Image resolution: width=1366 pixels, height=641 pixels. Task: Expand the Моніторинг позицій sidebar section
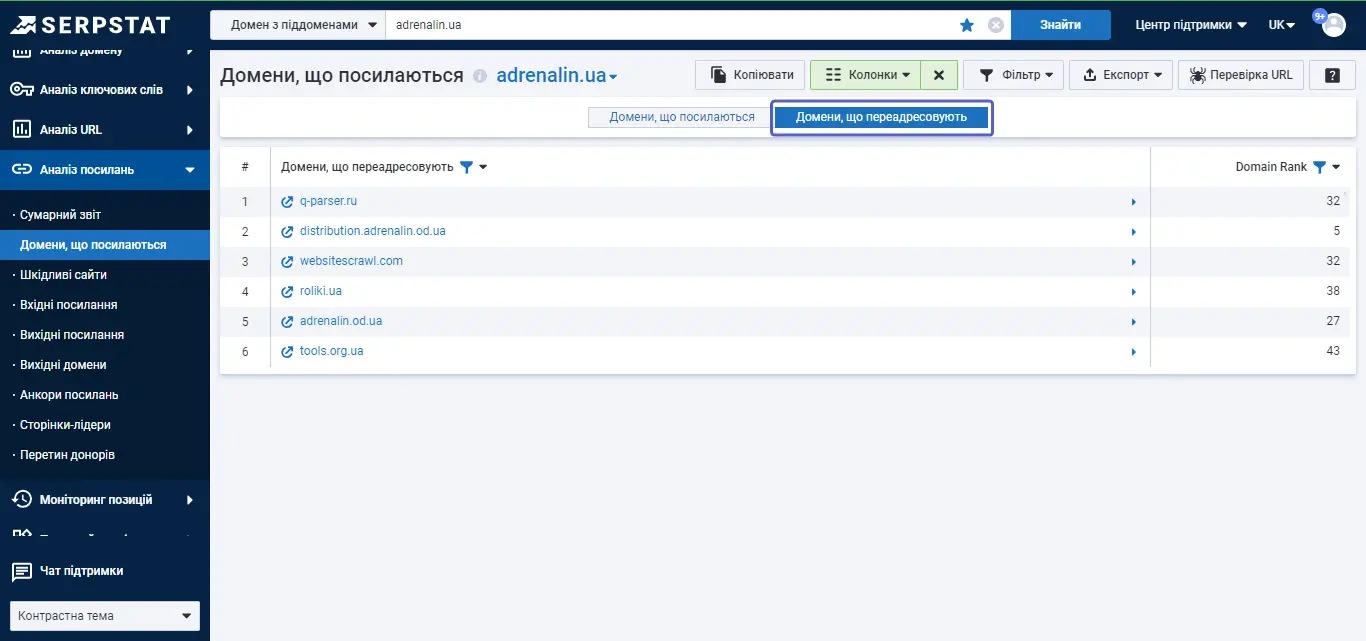[x=190, y=500]
